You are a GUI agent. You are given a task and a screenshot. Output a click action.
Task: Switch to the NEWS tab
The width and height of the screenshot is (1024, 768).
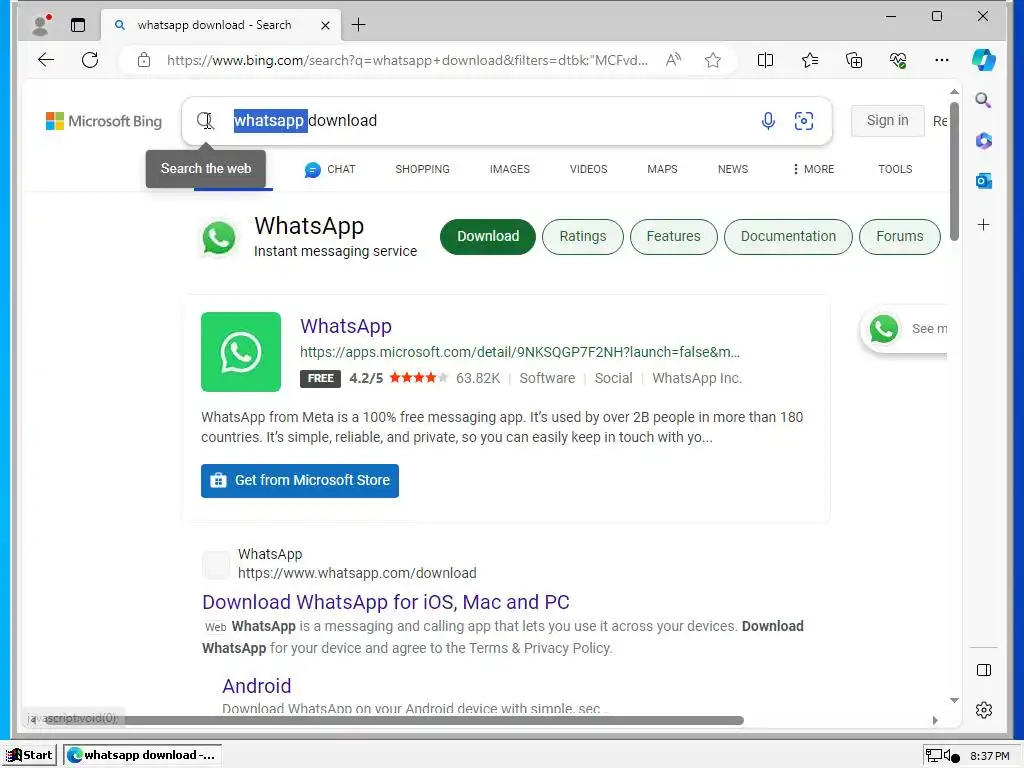(733, 169)
